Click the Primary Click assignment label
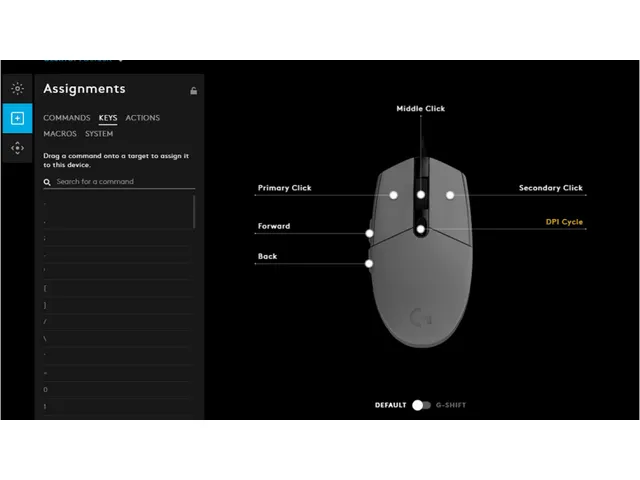This screenshot has width=640, height=480. click(x=284, y=188)
